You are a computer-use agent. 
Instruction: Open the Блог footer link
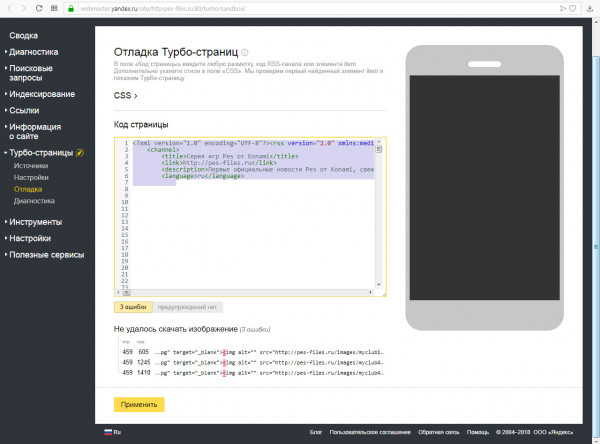pos(316,432)
